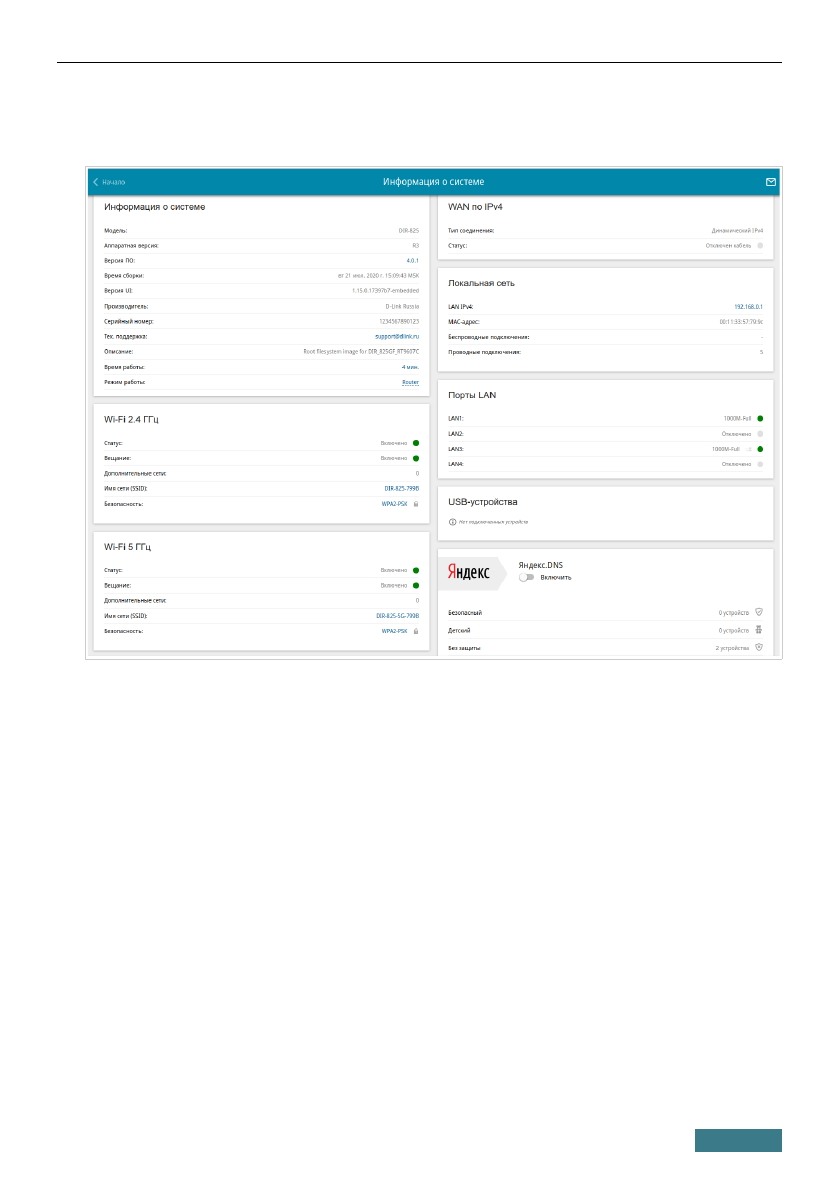The image size is (839, 1191).
Task: Click the Wi-Fi 5 ГГц security lock icon
Action: tap(415, 632)
